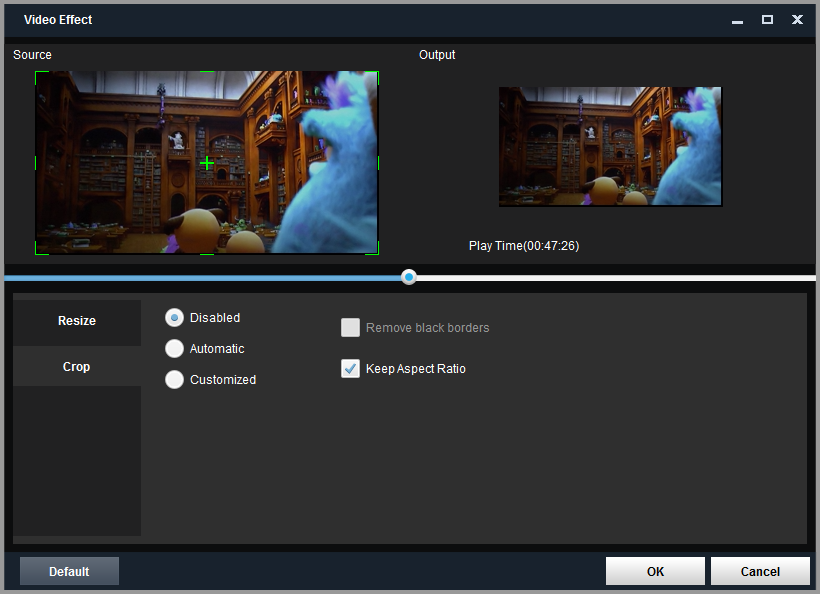
Task: Choose the Automatic resize option
Action: pyautogui.click(x=174, y=349)
